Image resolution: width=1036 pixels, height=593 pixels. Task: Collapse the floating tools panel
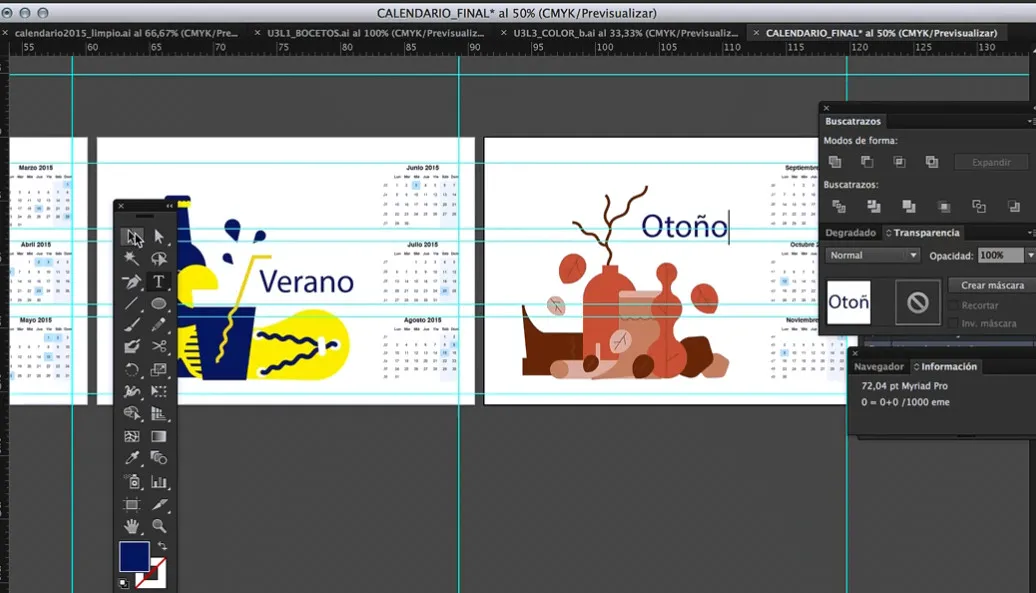(169, 206)
